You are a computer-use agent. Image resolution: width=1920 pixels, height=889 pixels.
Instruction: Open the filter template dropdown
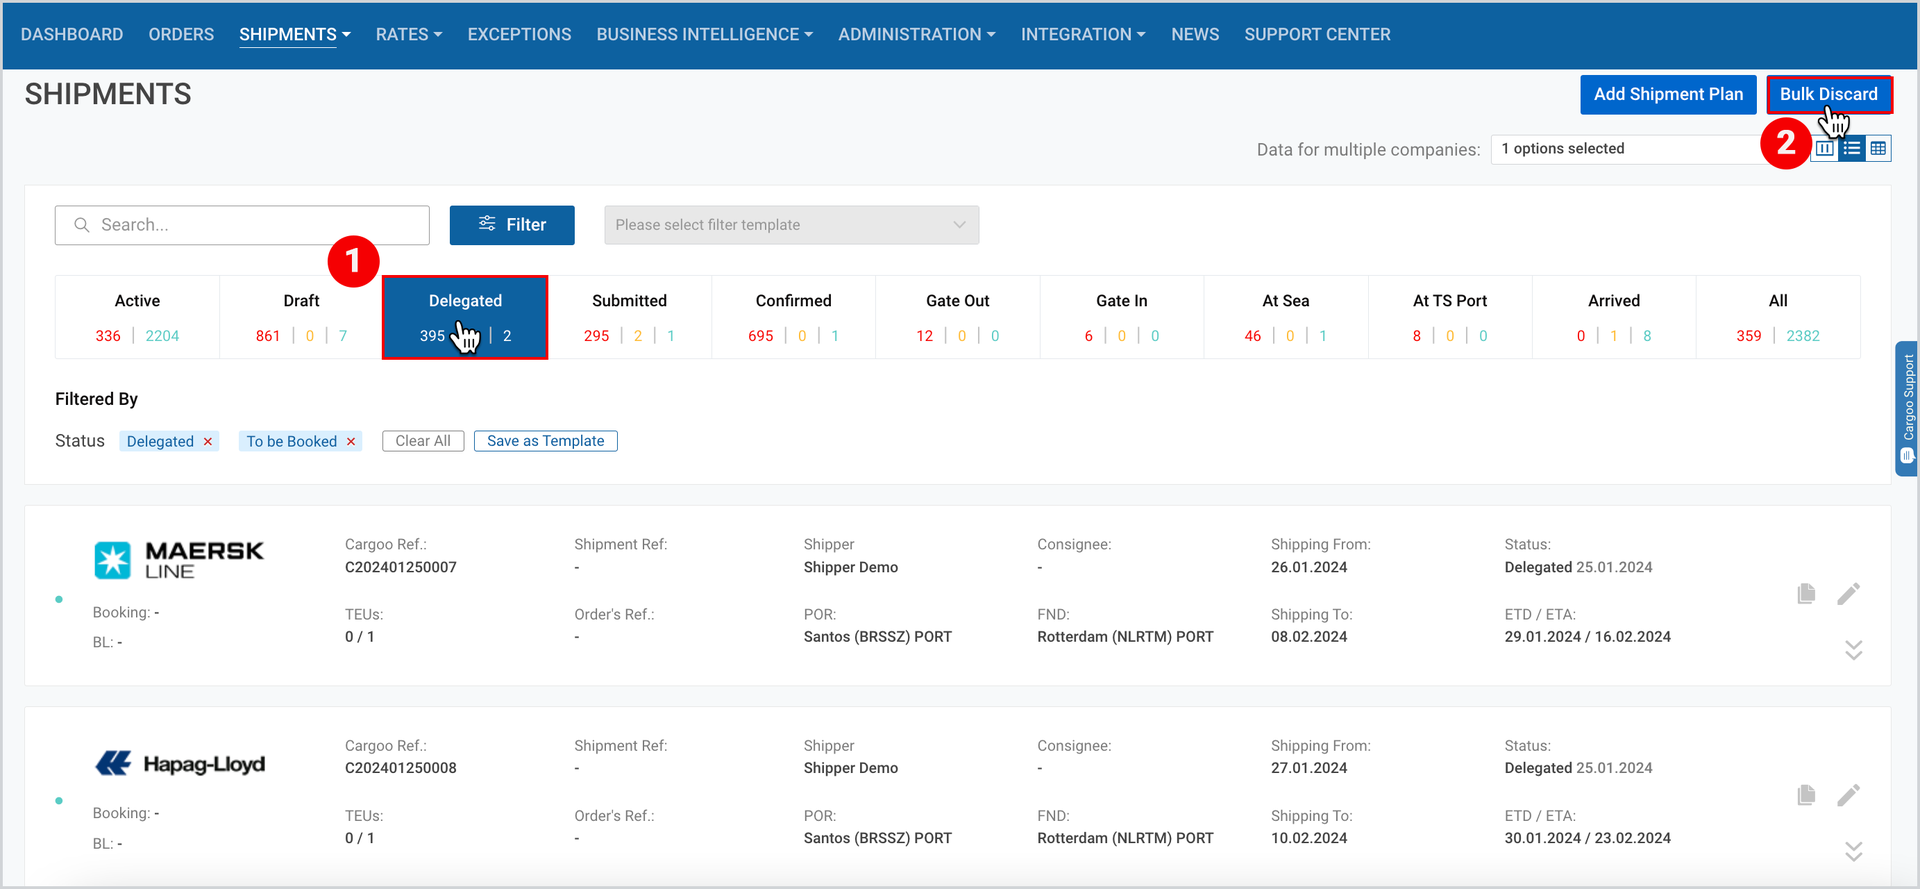tap(791, 225)
